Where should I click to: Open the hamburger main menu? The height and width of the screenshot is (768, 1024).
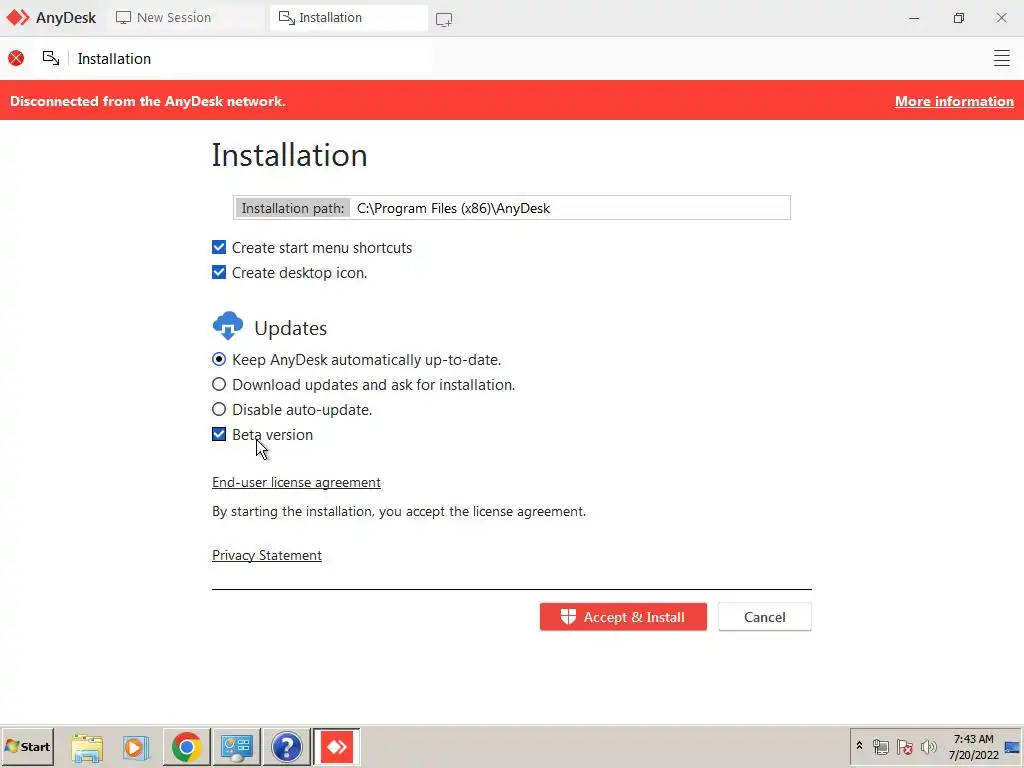[1001, 59]
